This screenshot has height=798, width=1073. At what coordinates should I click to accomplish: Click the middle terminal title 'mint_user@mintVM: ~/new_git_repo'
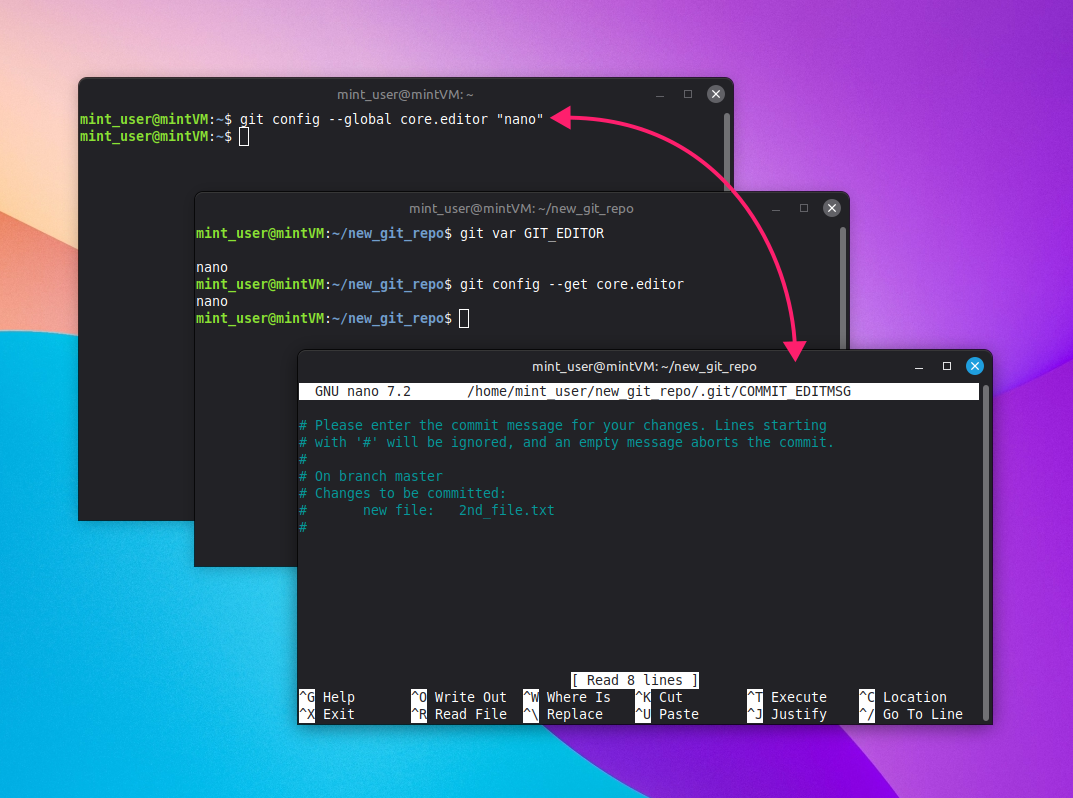point(521,208)
